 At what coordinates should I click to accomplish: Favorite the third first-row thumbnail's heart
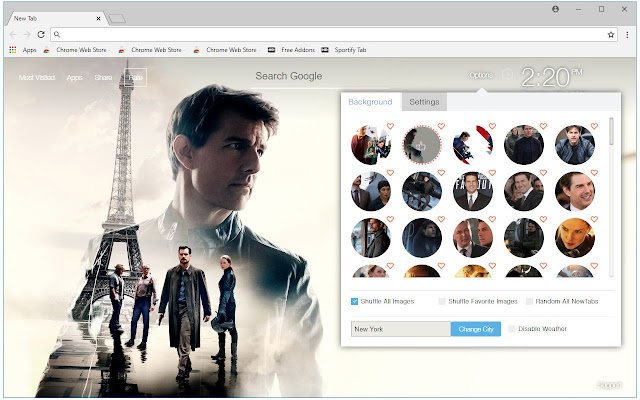click(x=492, y=126)
